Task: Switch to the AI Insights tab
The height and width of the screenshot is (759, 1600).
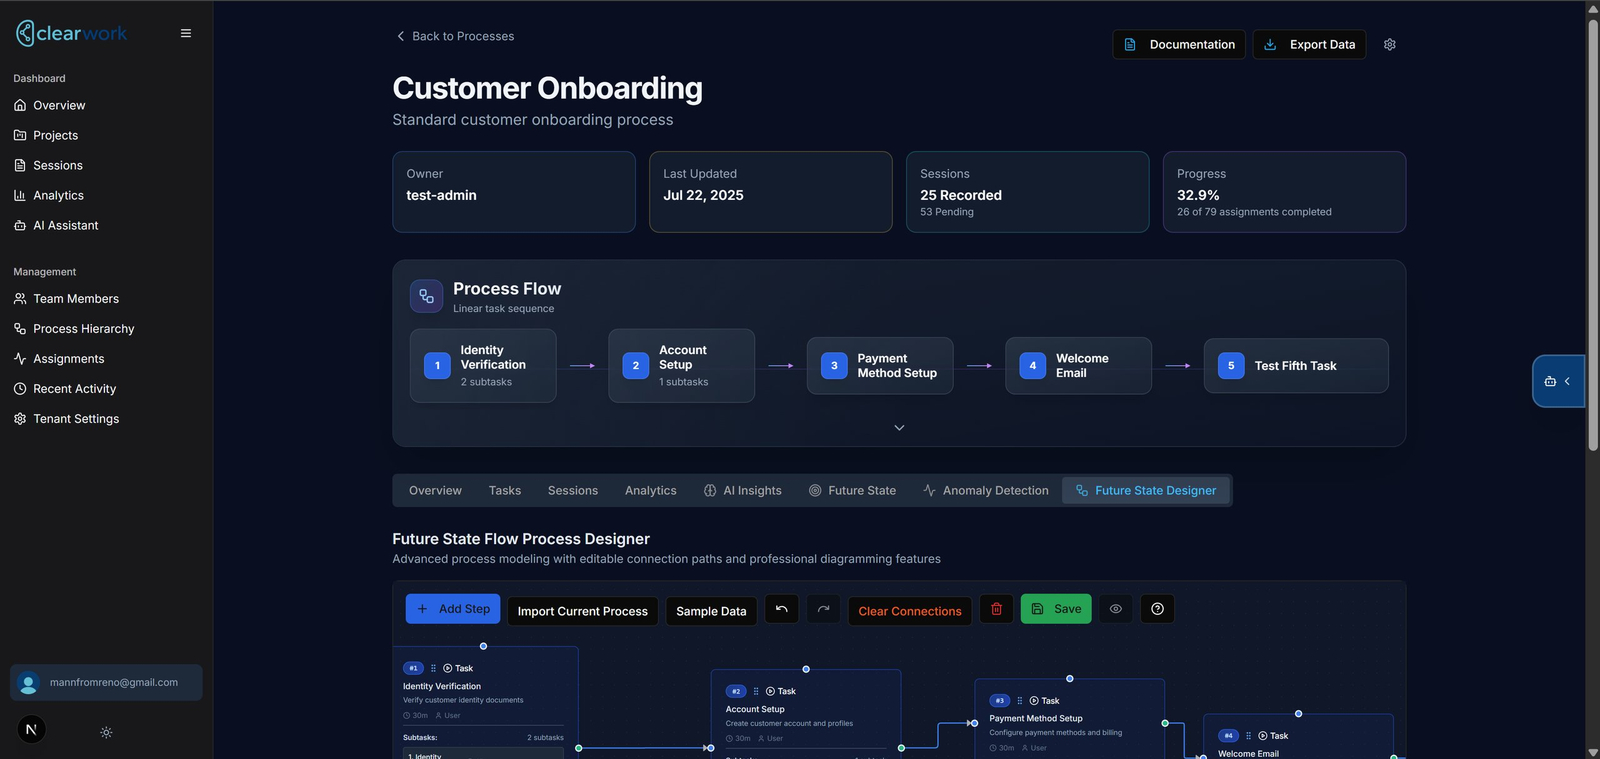Action: (x=743, y=491)
